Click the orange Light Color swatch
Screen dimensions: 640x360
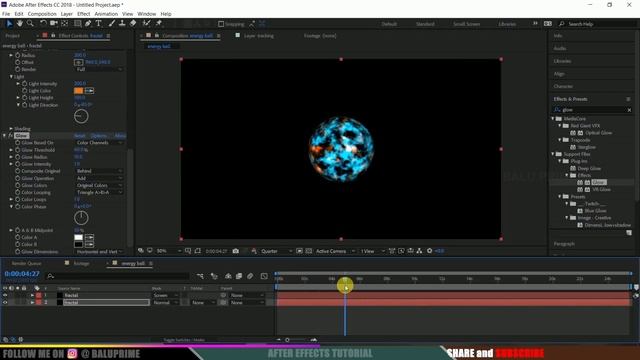[x=78, y=91]
